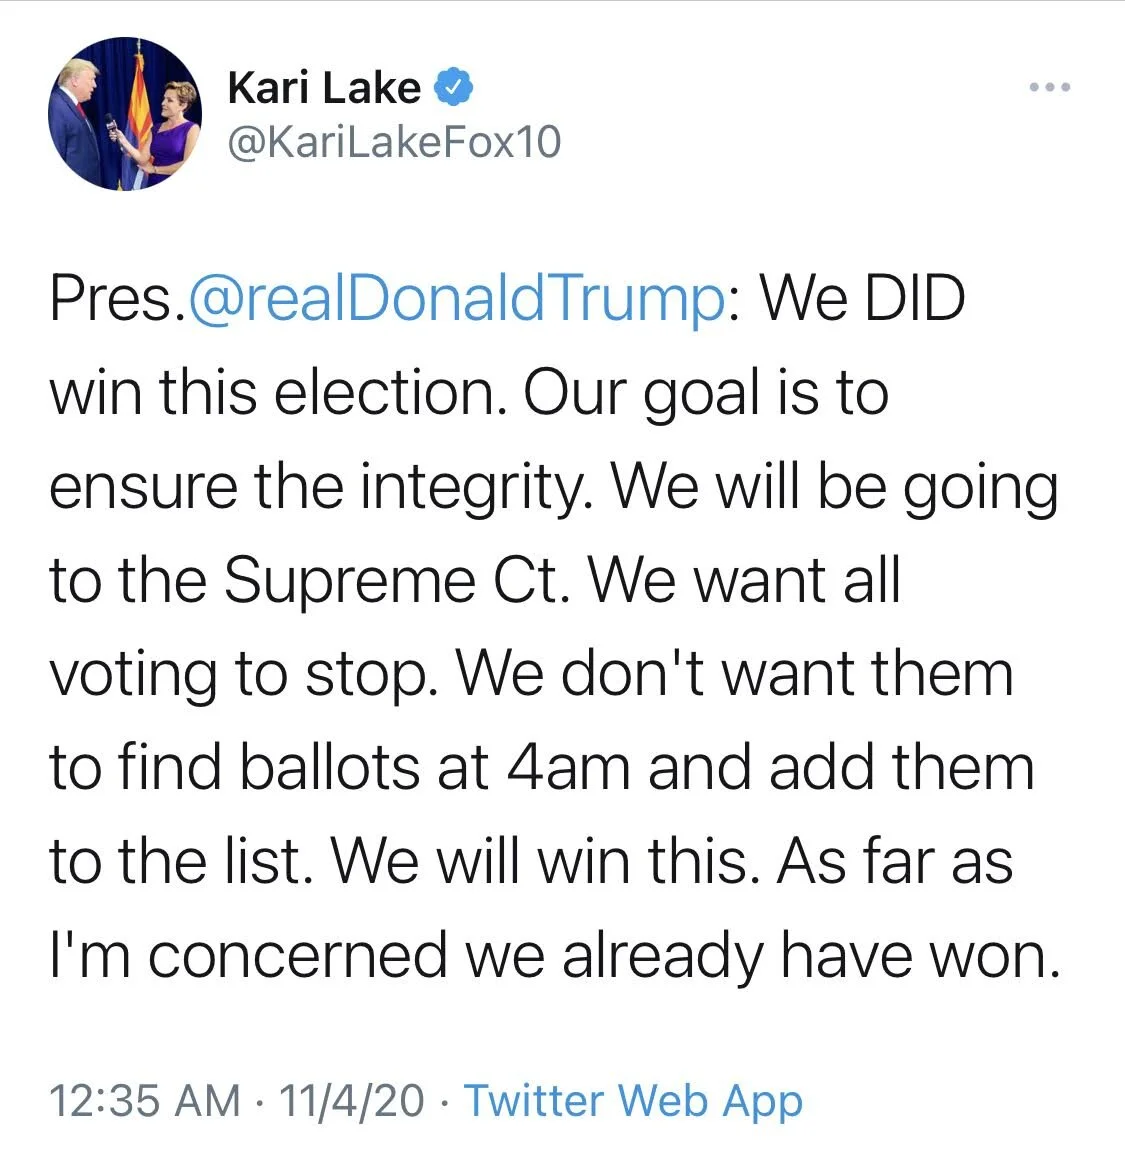Click the Kari Lake display name

tap(323, 88)
